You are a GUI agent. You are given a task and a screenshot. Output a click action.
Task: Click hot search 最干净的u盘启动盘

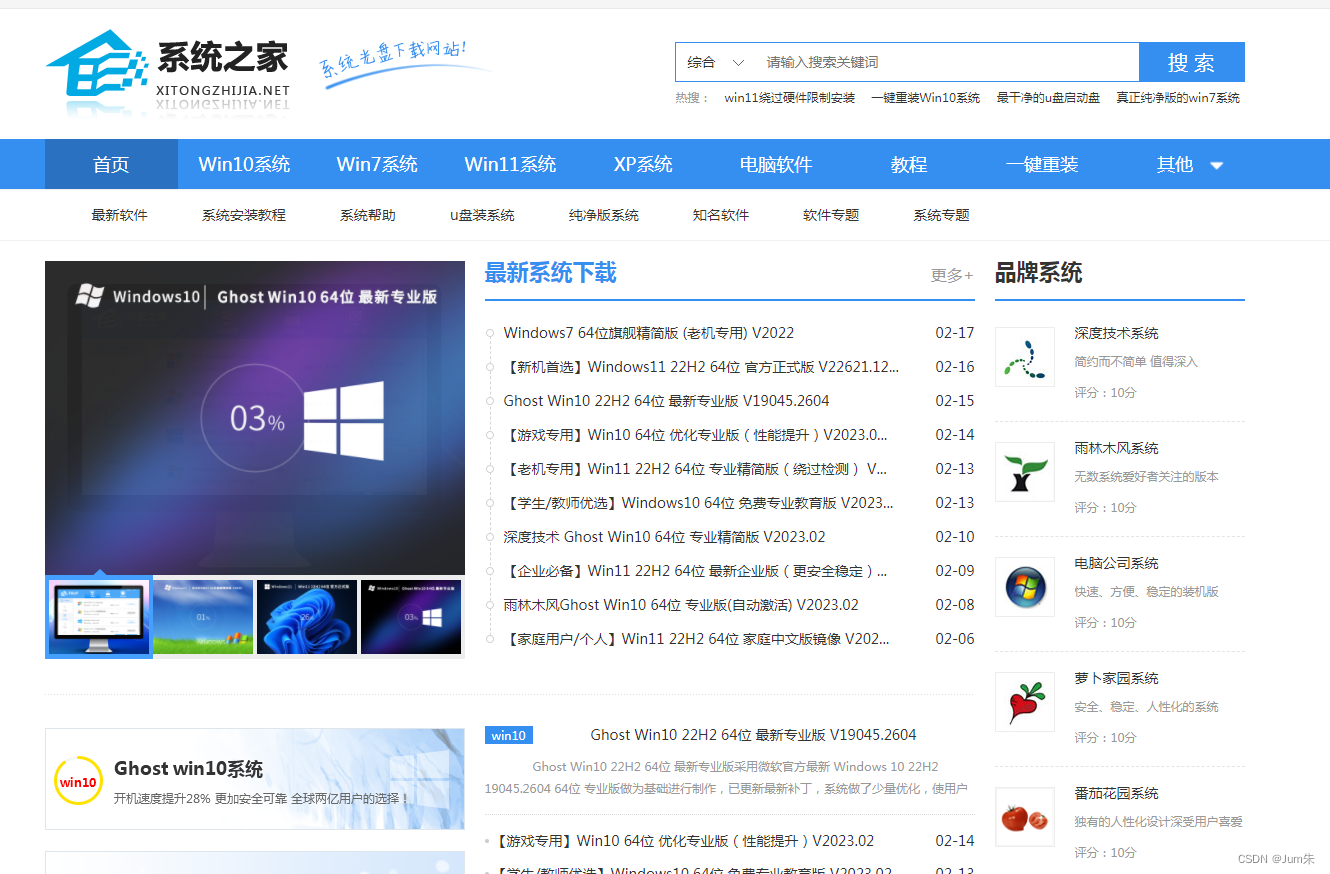tap(1048, 98)
